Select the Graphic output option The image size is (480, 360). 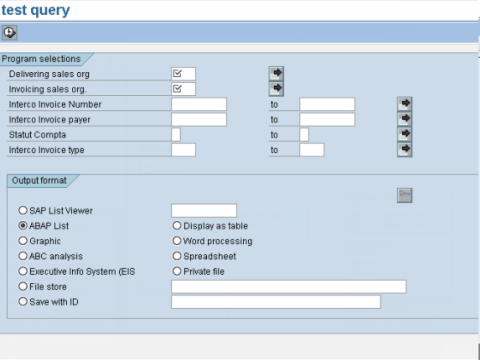(x=23, y=241)
